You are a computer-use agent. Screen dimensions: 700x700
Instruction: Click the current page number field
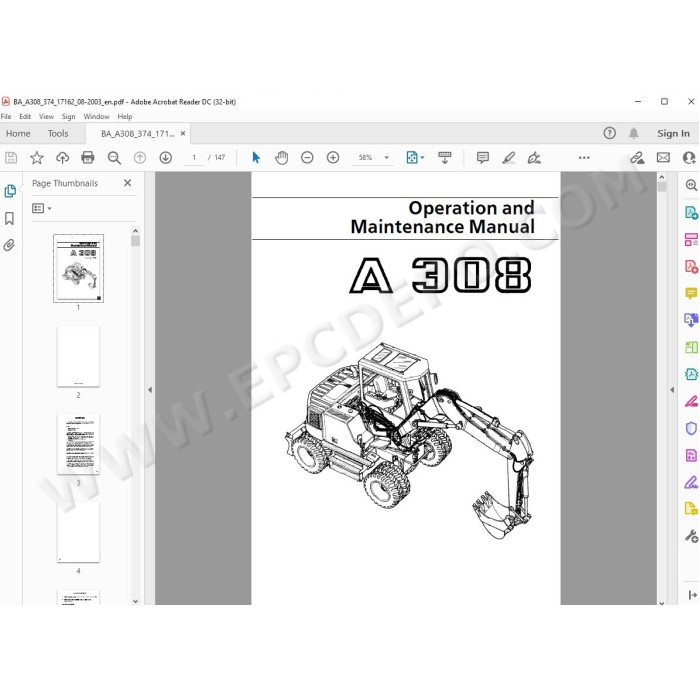coord(194,158)
